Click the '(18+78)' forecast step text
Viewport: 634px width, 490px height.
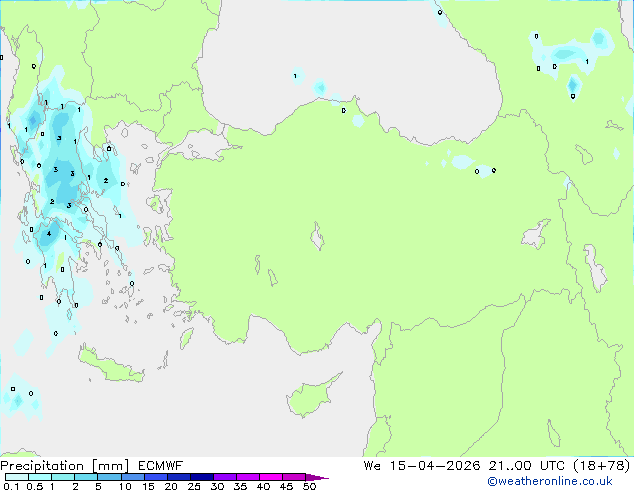(602, 466)
